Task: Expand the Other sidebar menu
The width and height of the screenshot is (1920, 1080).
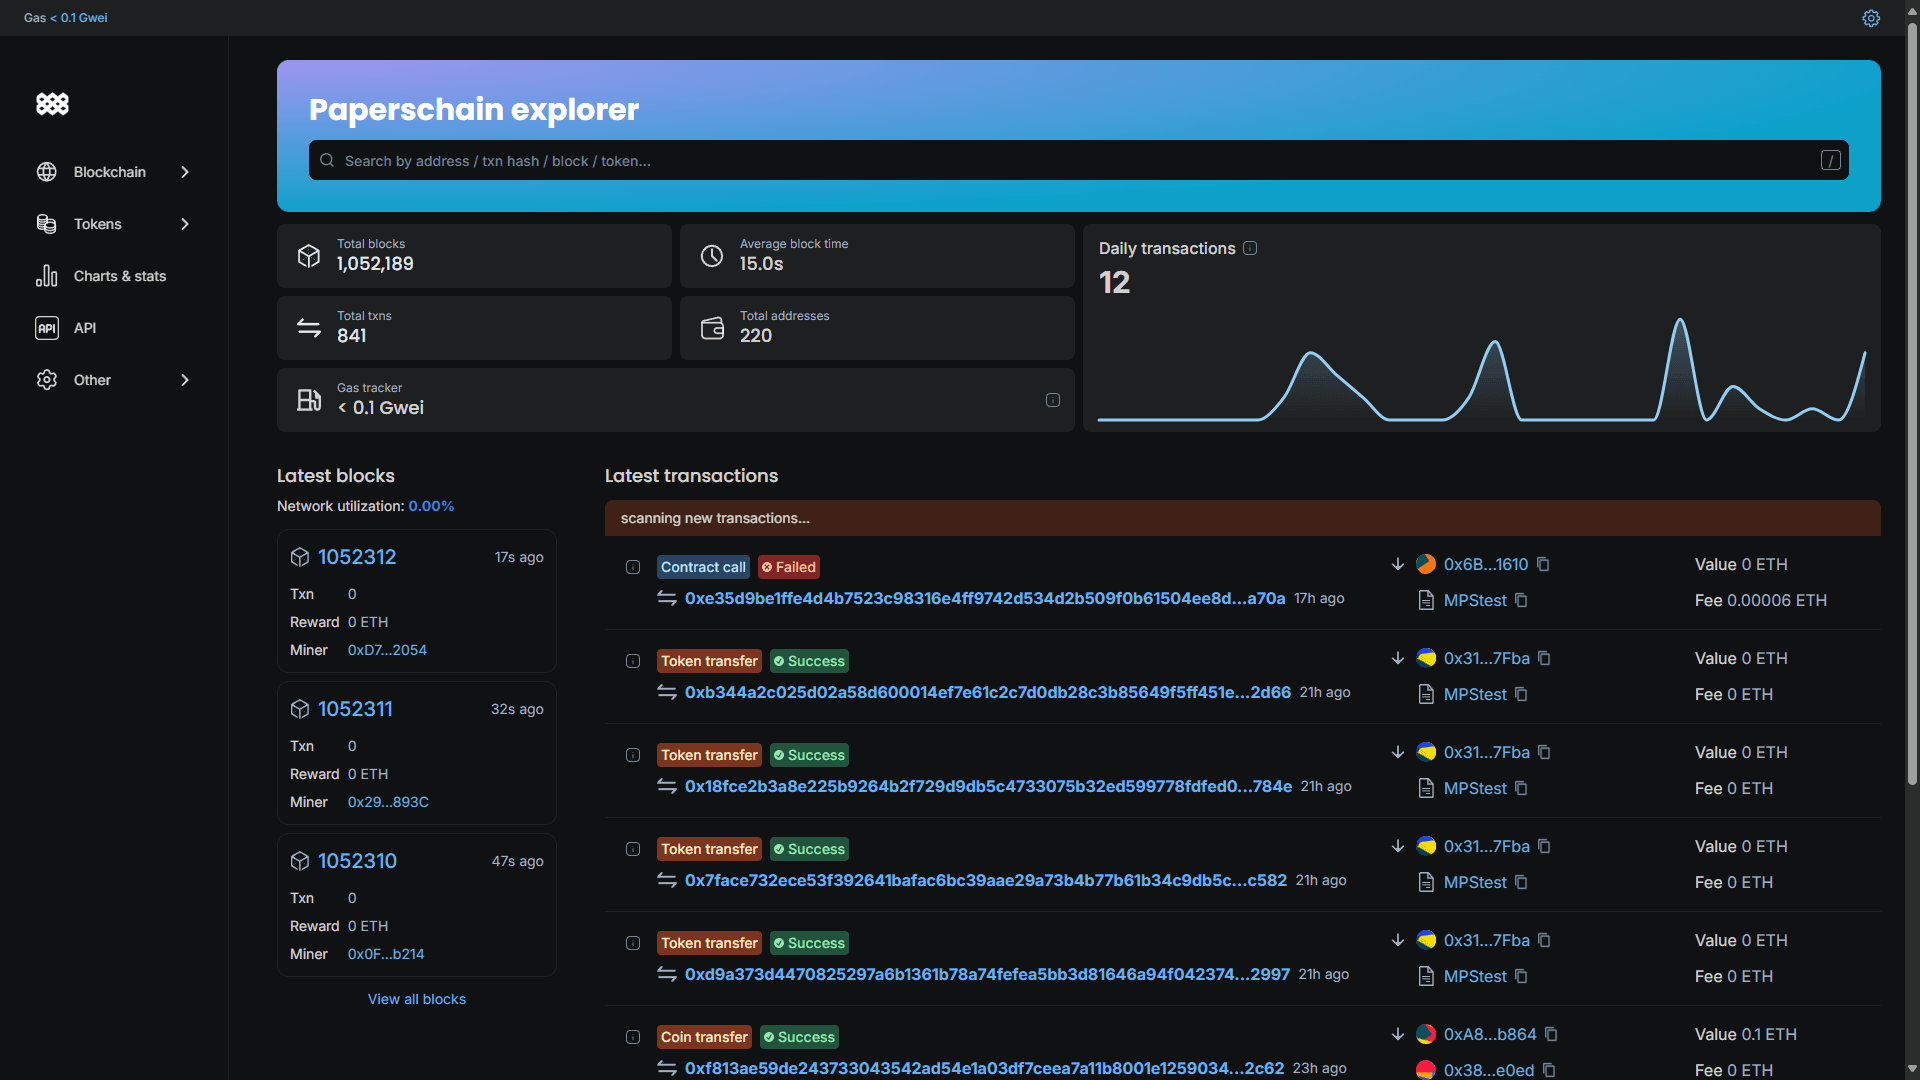Action: point(185,380)
